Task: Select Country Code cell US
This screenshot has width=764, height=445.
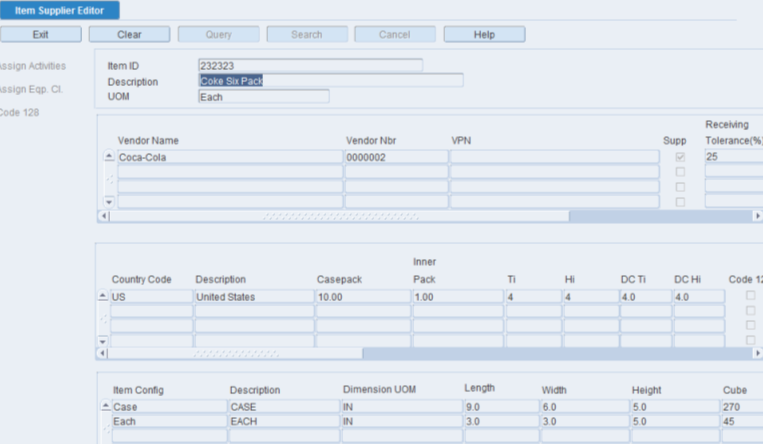Action: click(x=152, y=297)
